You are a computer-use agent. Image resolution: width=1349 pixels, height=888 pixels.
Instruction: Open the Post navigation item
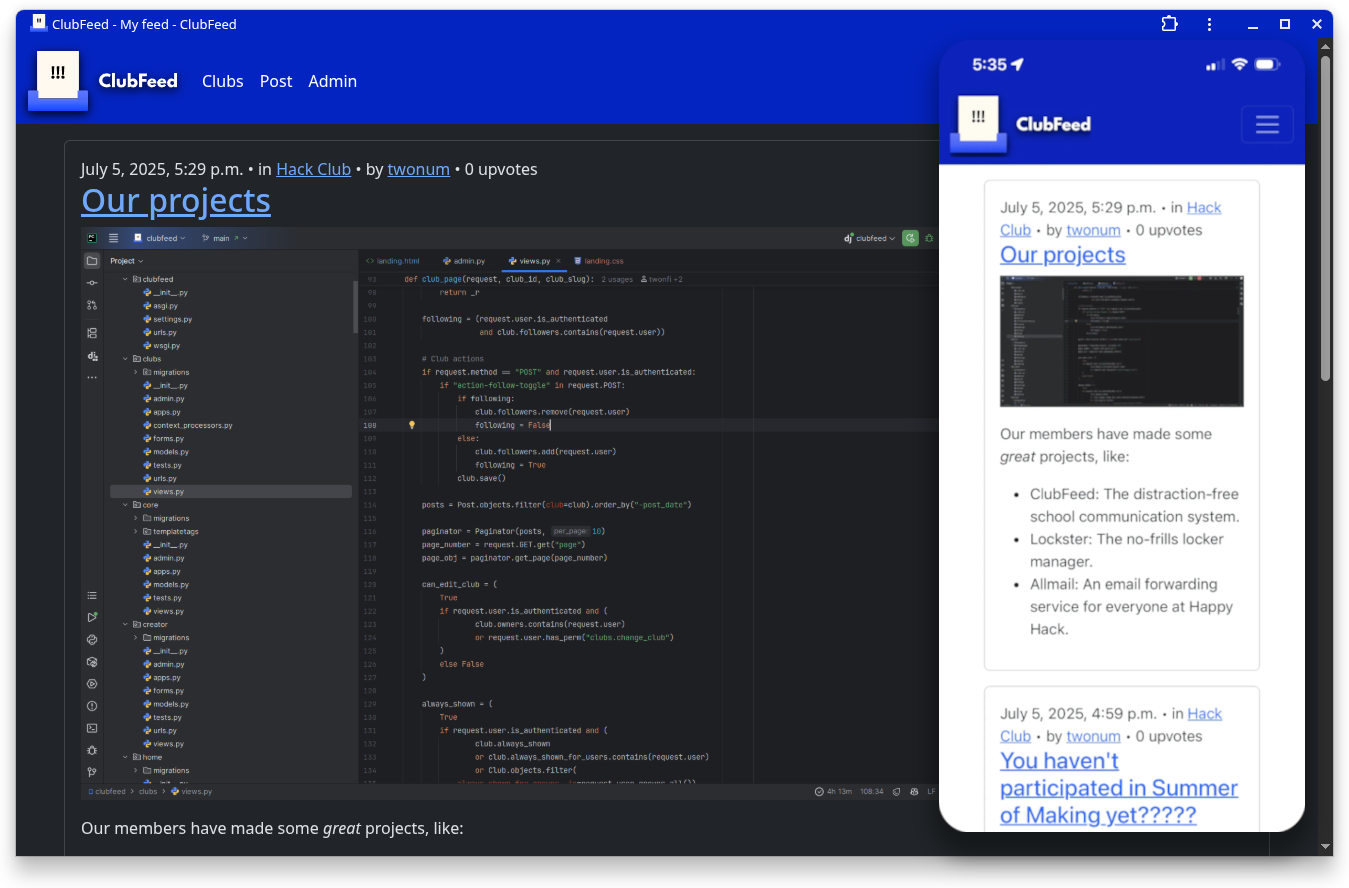click(276, 81)
